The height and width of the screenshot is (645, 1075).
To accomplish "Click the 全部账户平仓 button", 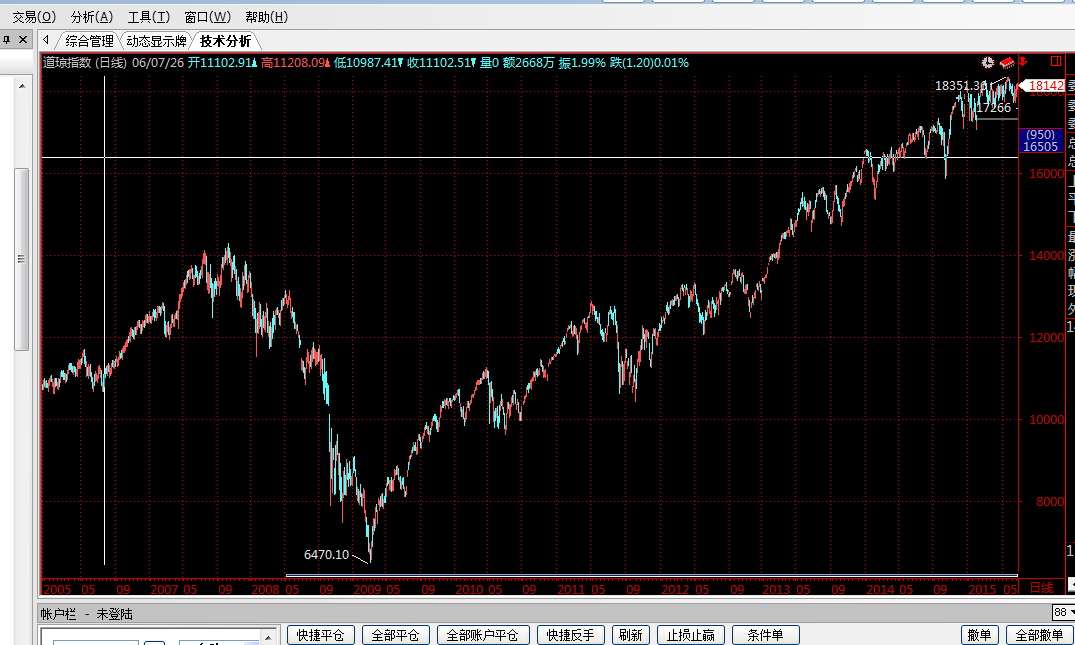I will pyautogui.click(x=482, y=635).
